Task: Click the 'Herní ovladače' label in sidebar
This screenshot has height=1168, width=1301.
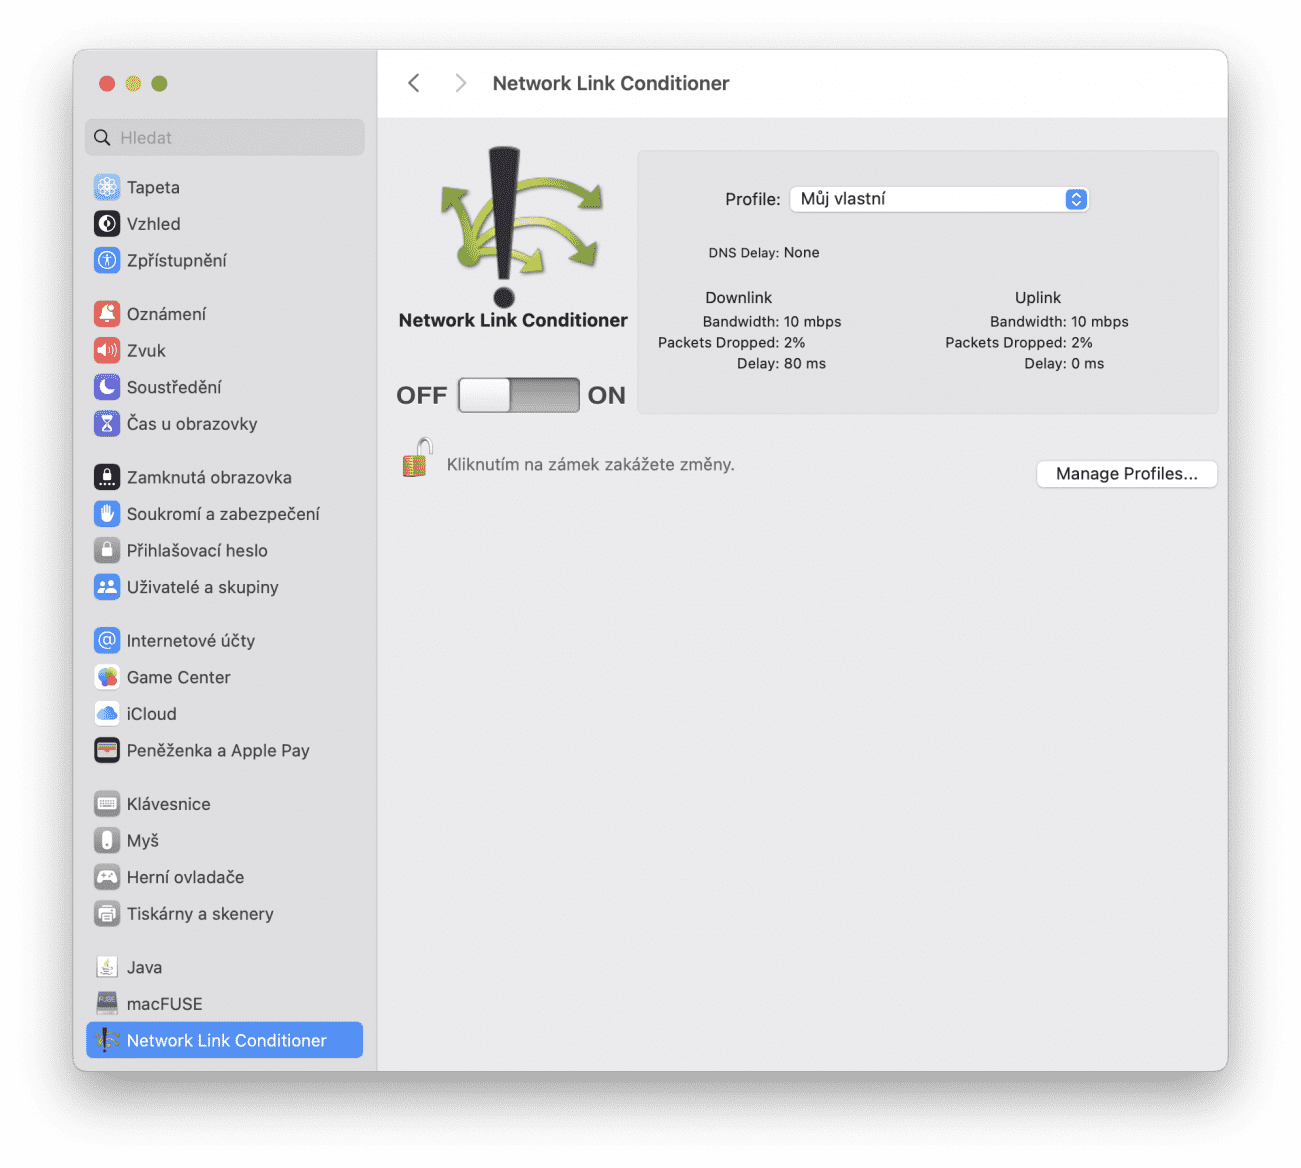Action: (186, 877)
